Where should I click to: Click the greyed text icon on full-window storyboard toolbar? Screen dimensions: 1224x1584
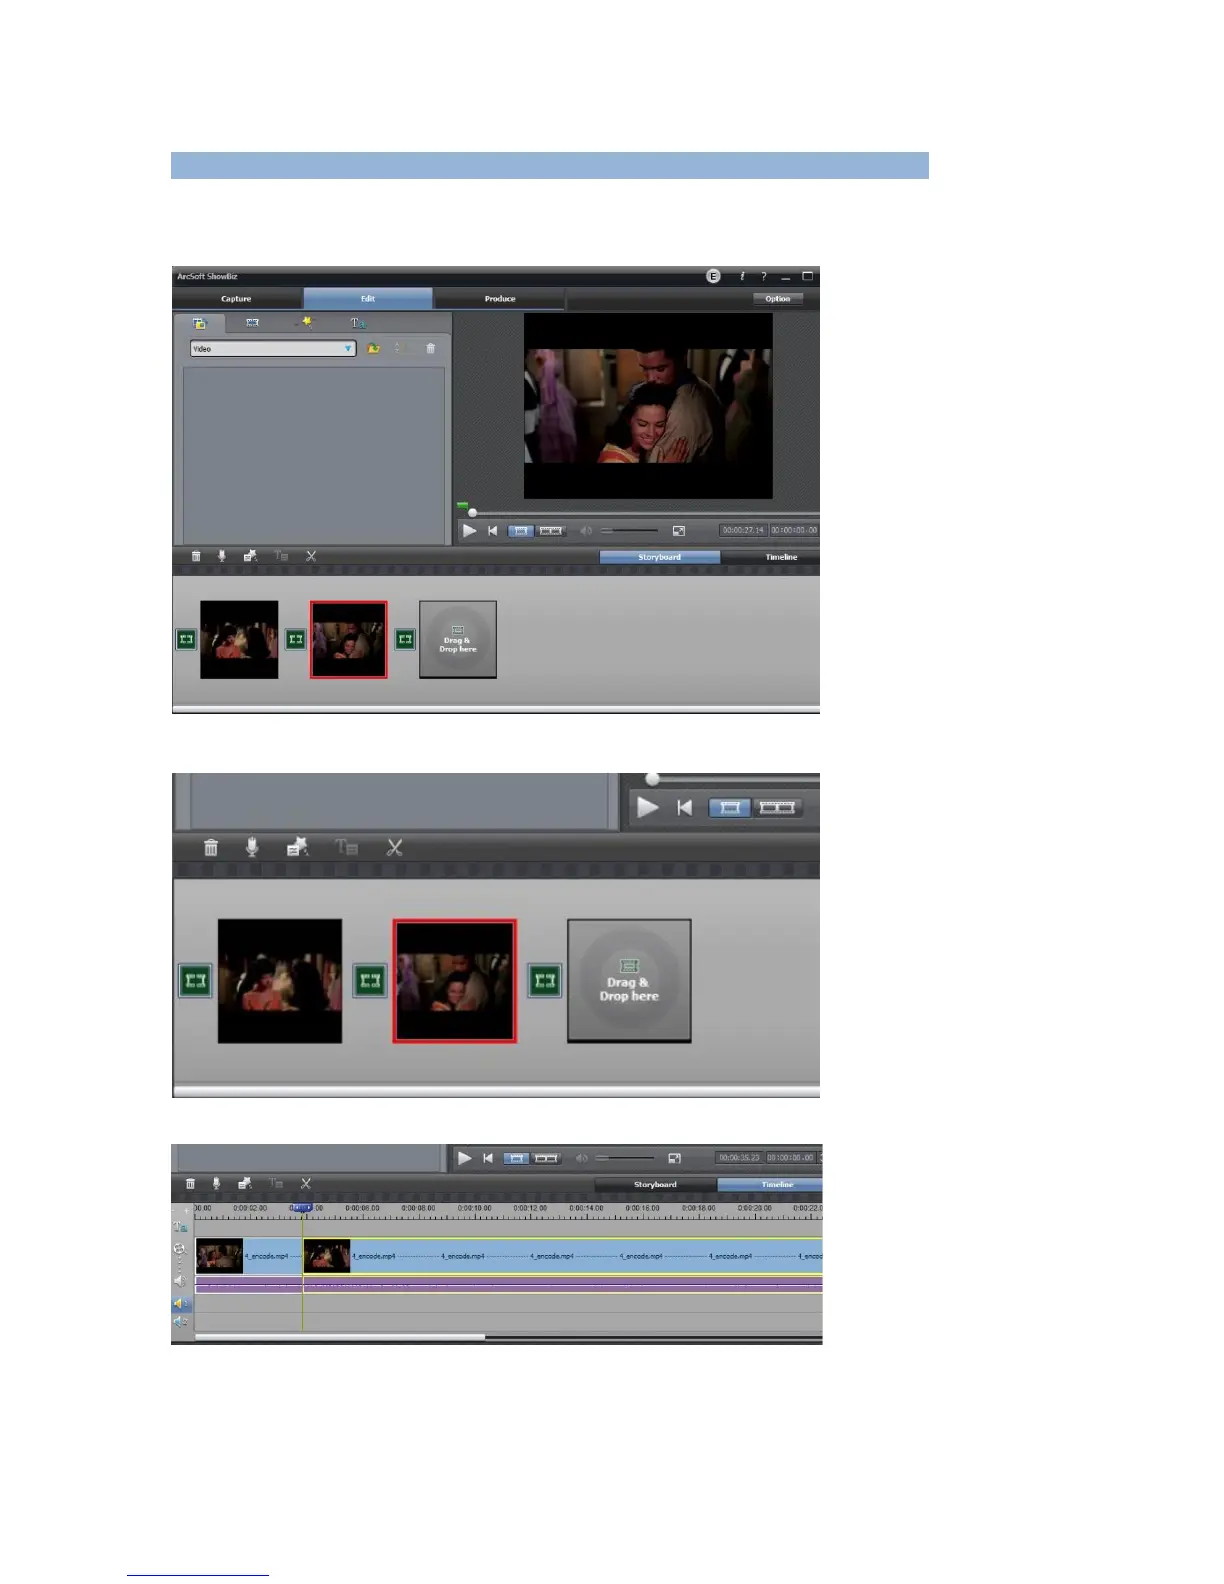(282, 556)
